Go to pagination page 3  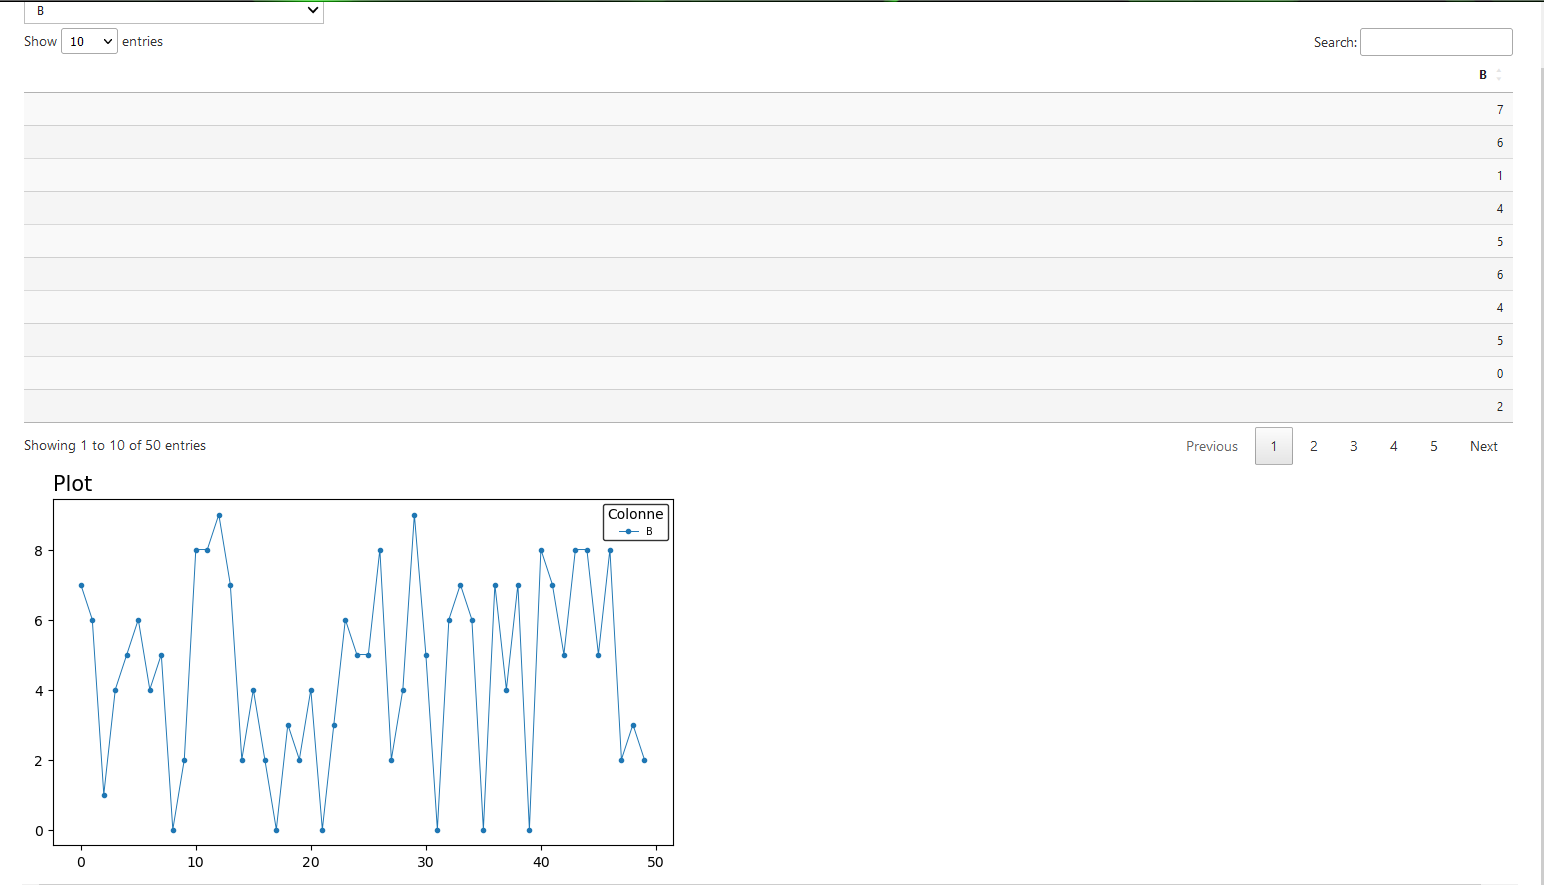click(1354, 446)
